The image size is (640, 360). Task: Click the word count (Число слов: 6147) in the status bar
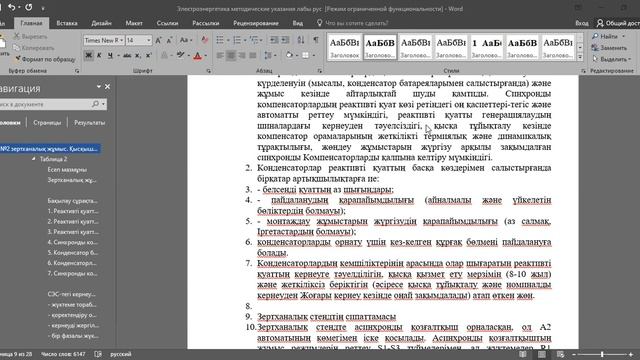(x=63, y=354)
